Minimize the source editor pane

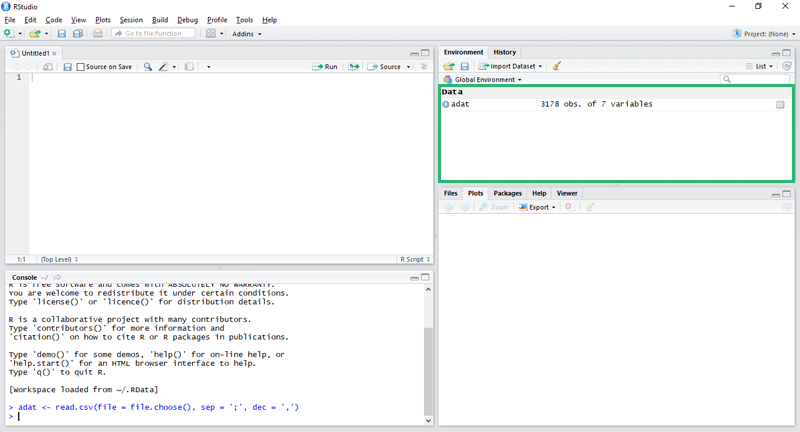(x=414, y=54)
